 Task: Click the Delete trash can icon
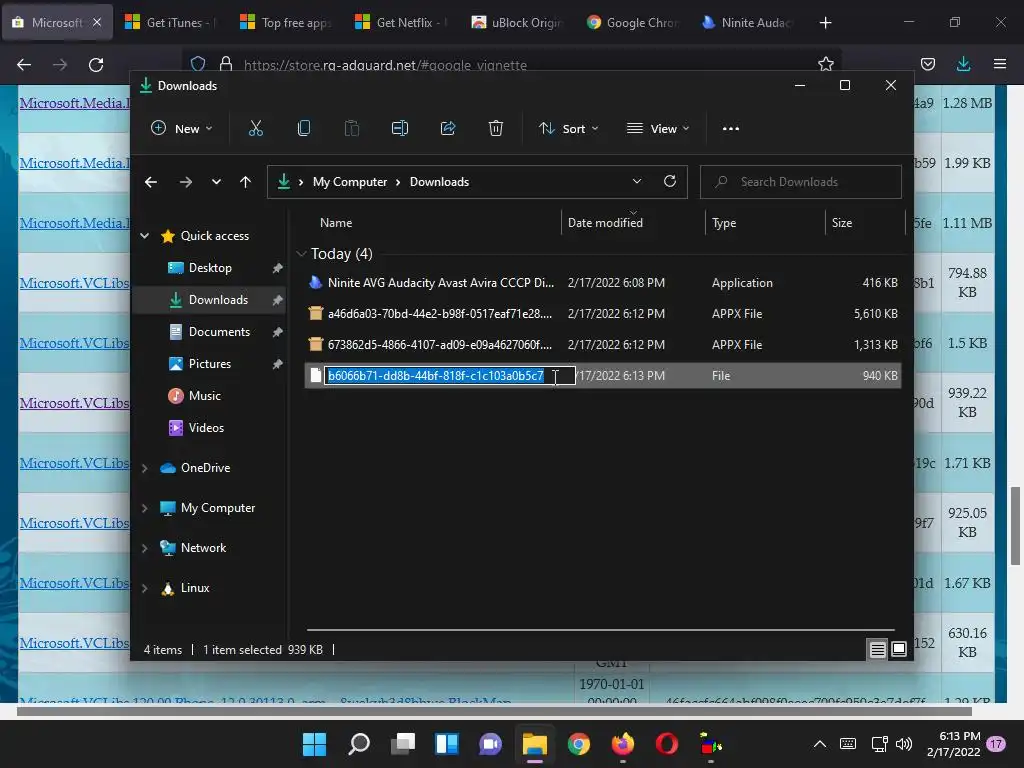tap(496, 129)
